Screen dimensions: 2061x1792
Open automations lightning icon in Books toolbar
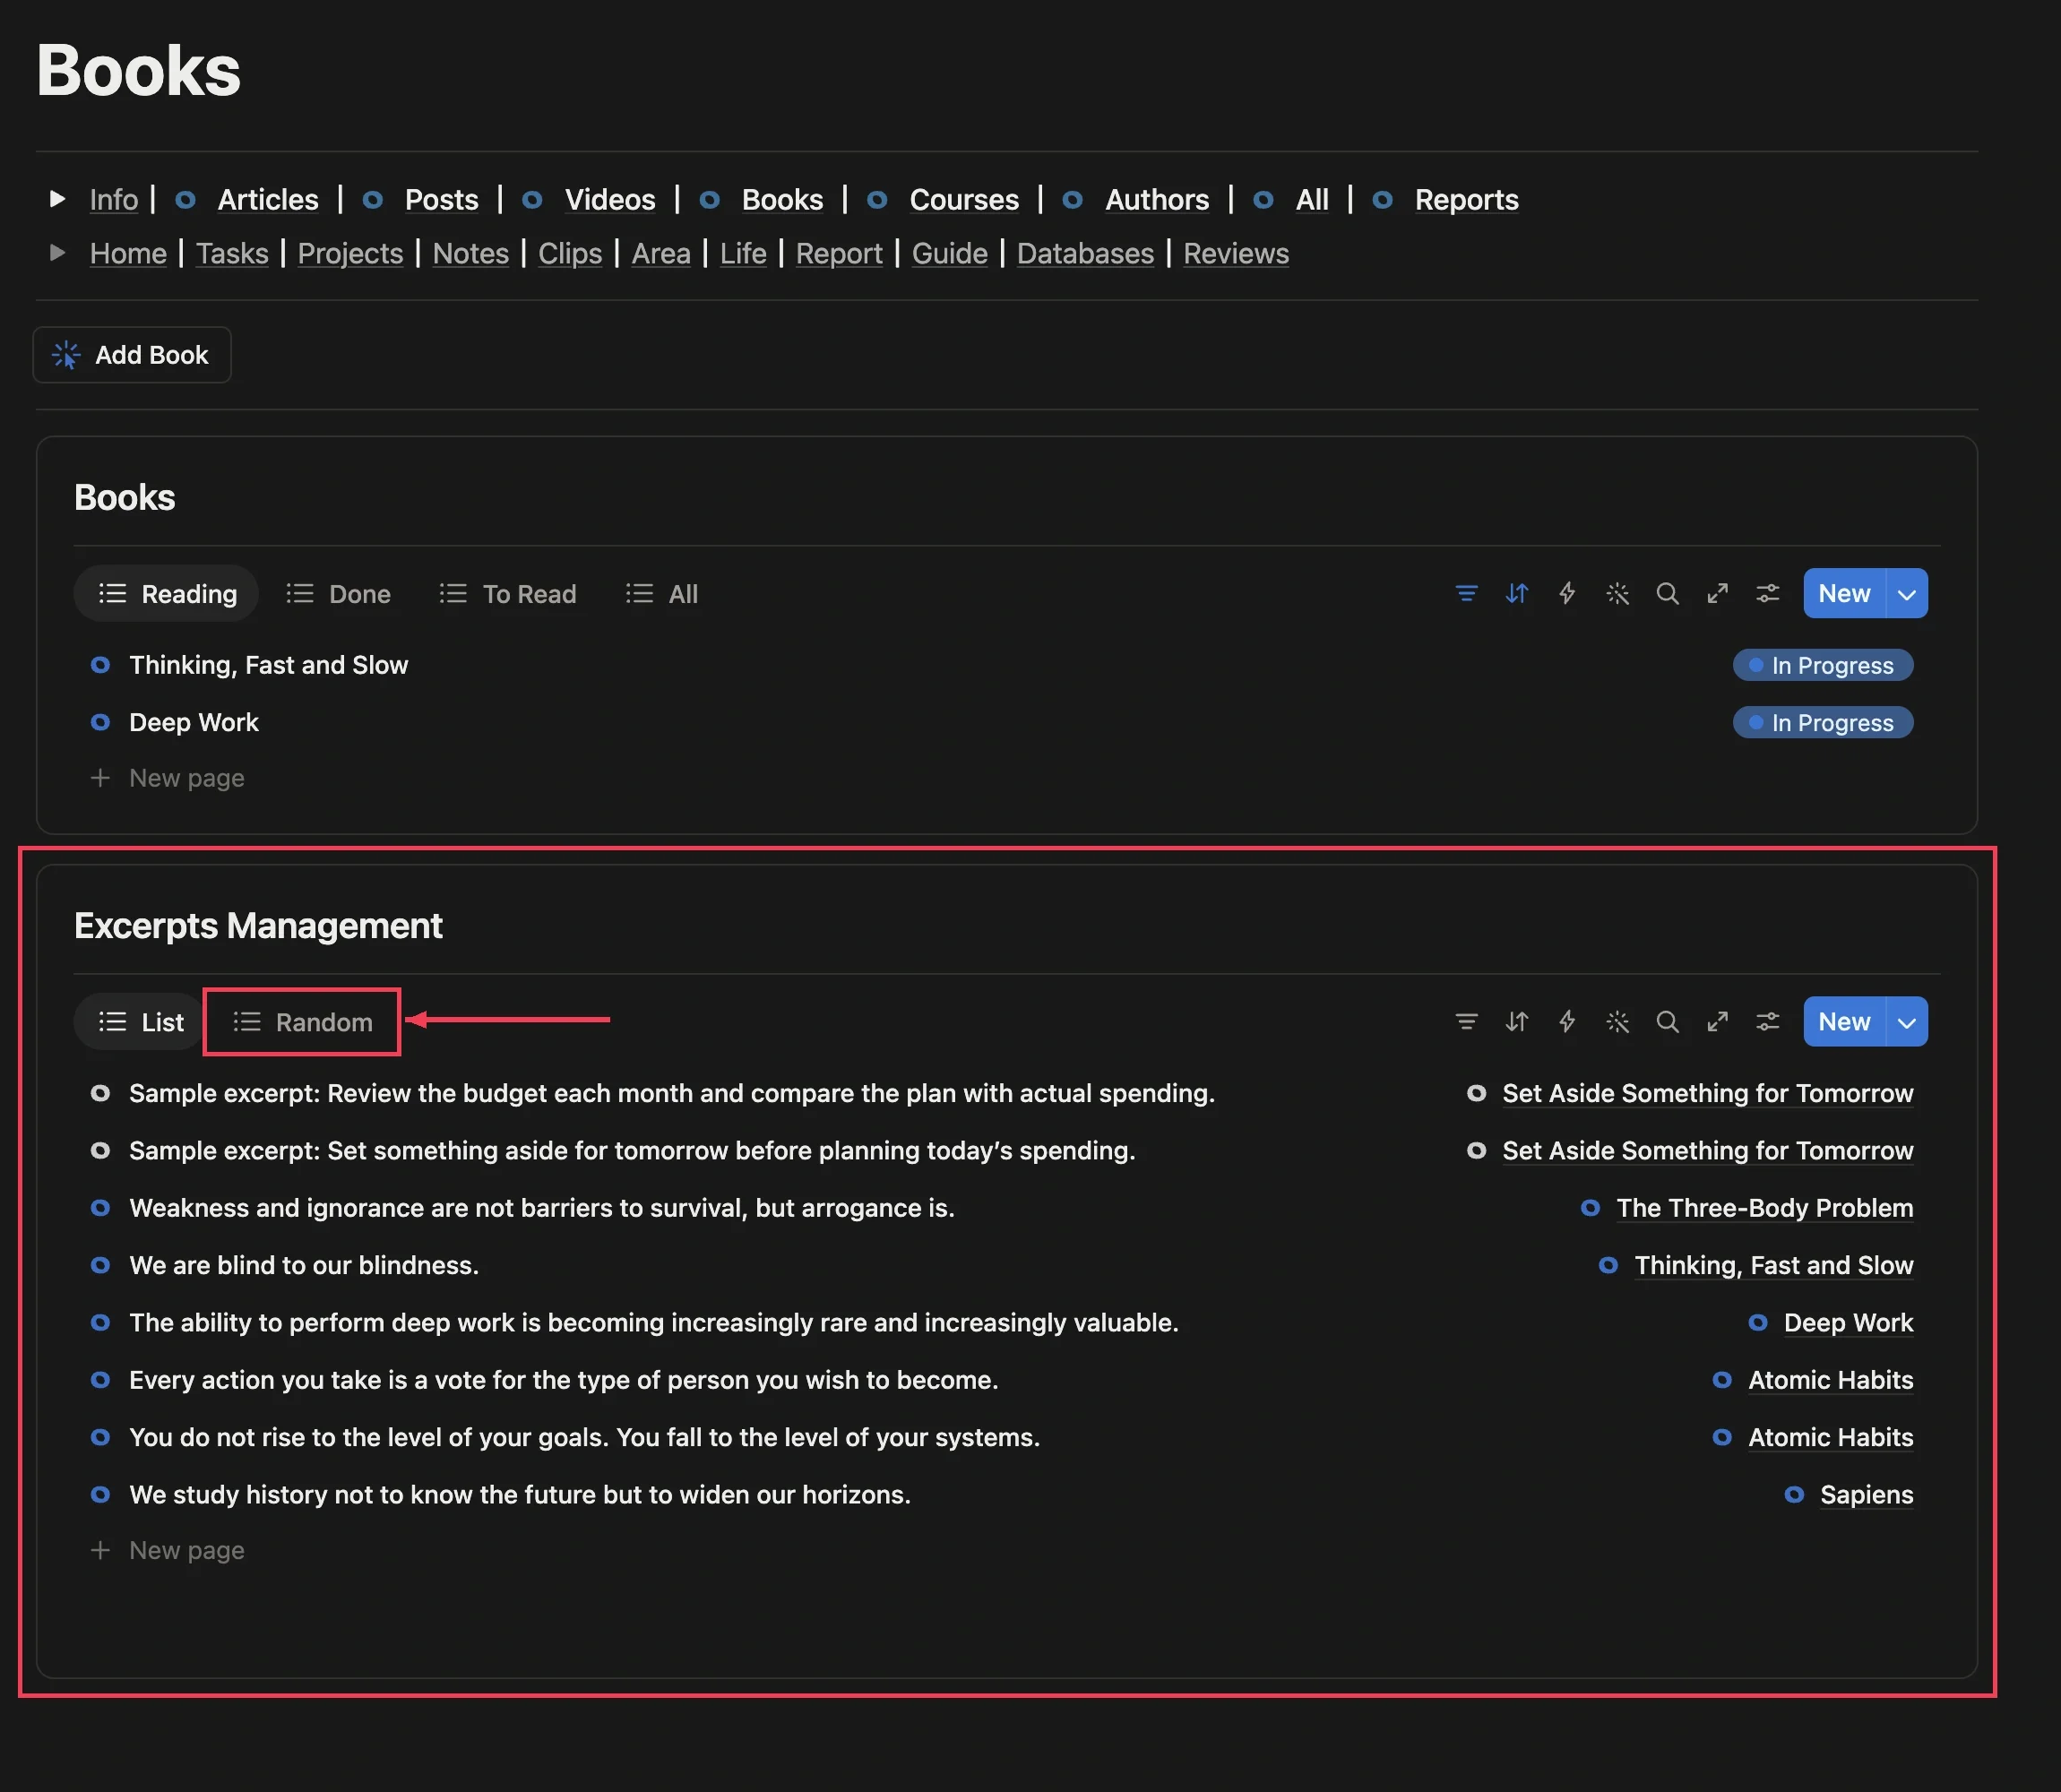coord(1567,594)
